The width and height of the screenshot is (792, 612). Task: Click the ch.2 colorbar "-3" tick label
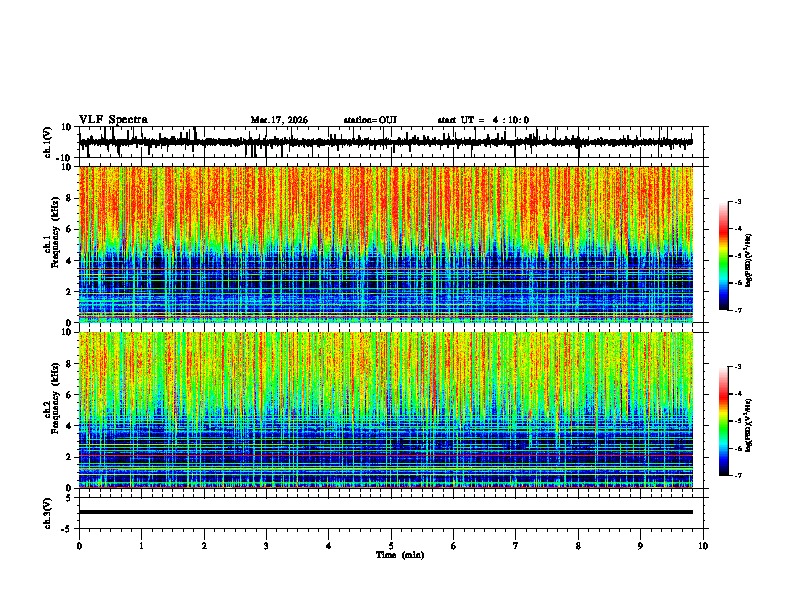[738, 367]
